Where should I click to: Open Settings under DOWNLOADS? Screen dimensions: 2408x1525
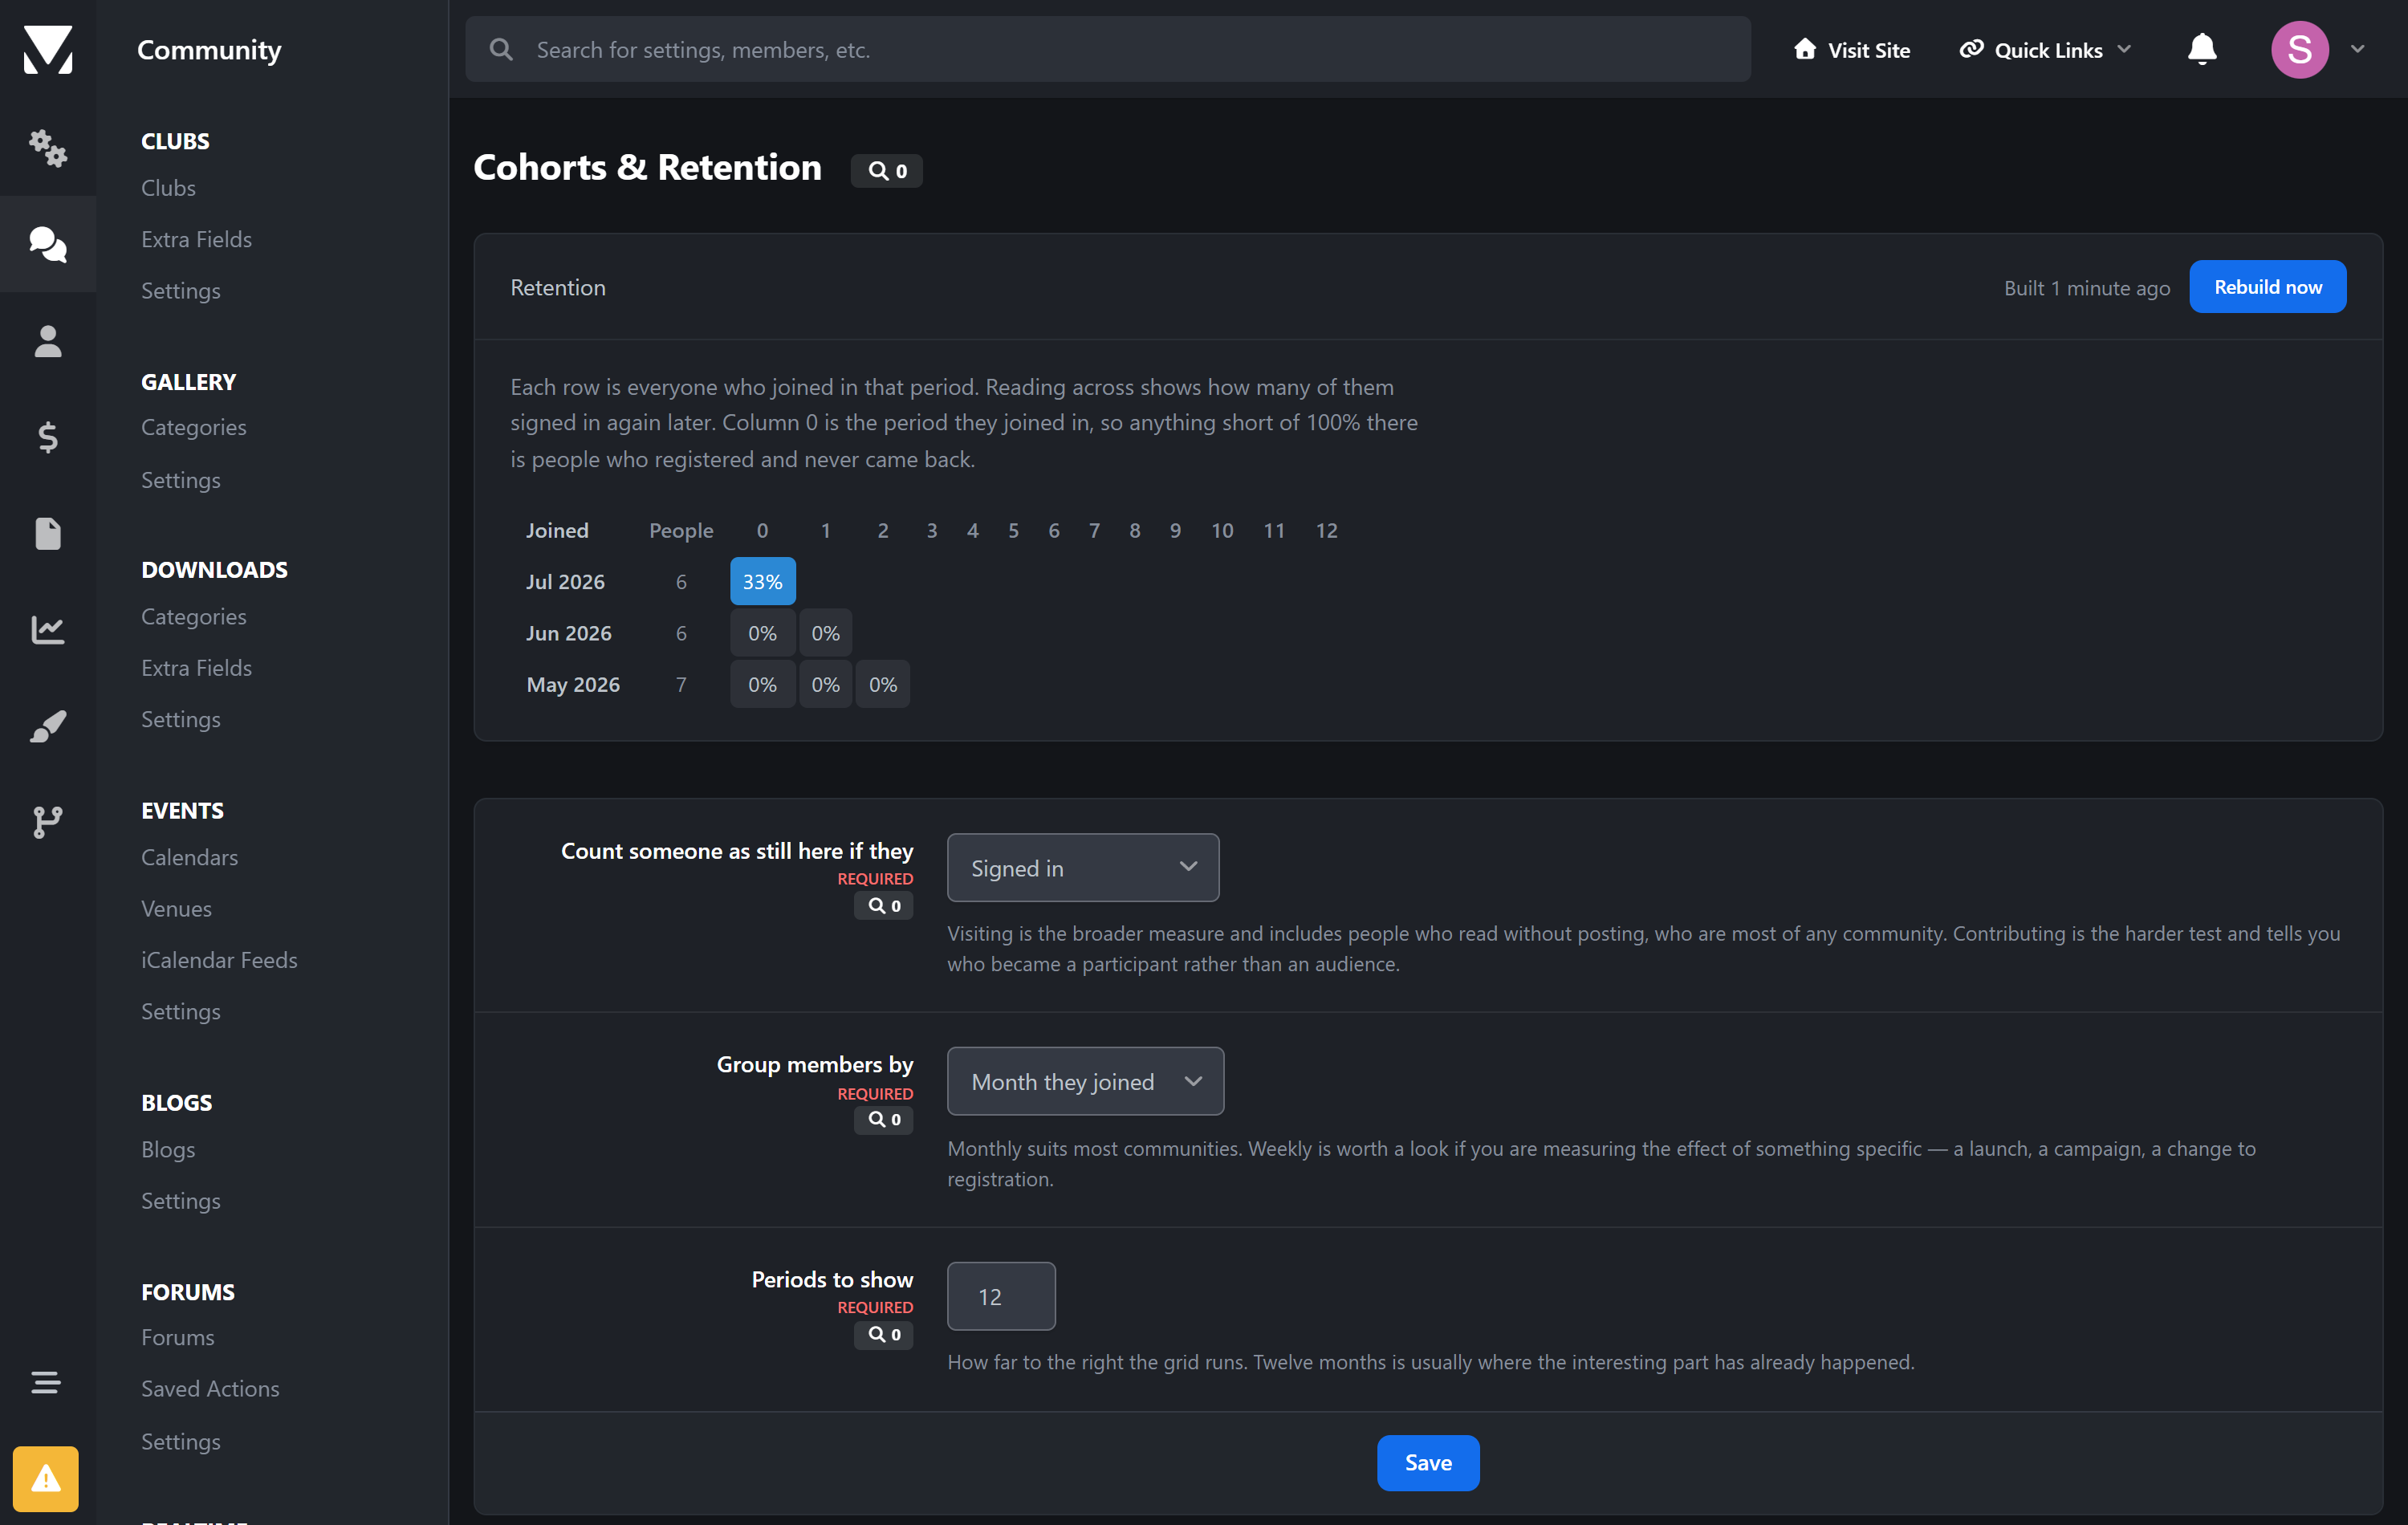(x=180, y=720)
